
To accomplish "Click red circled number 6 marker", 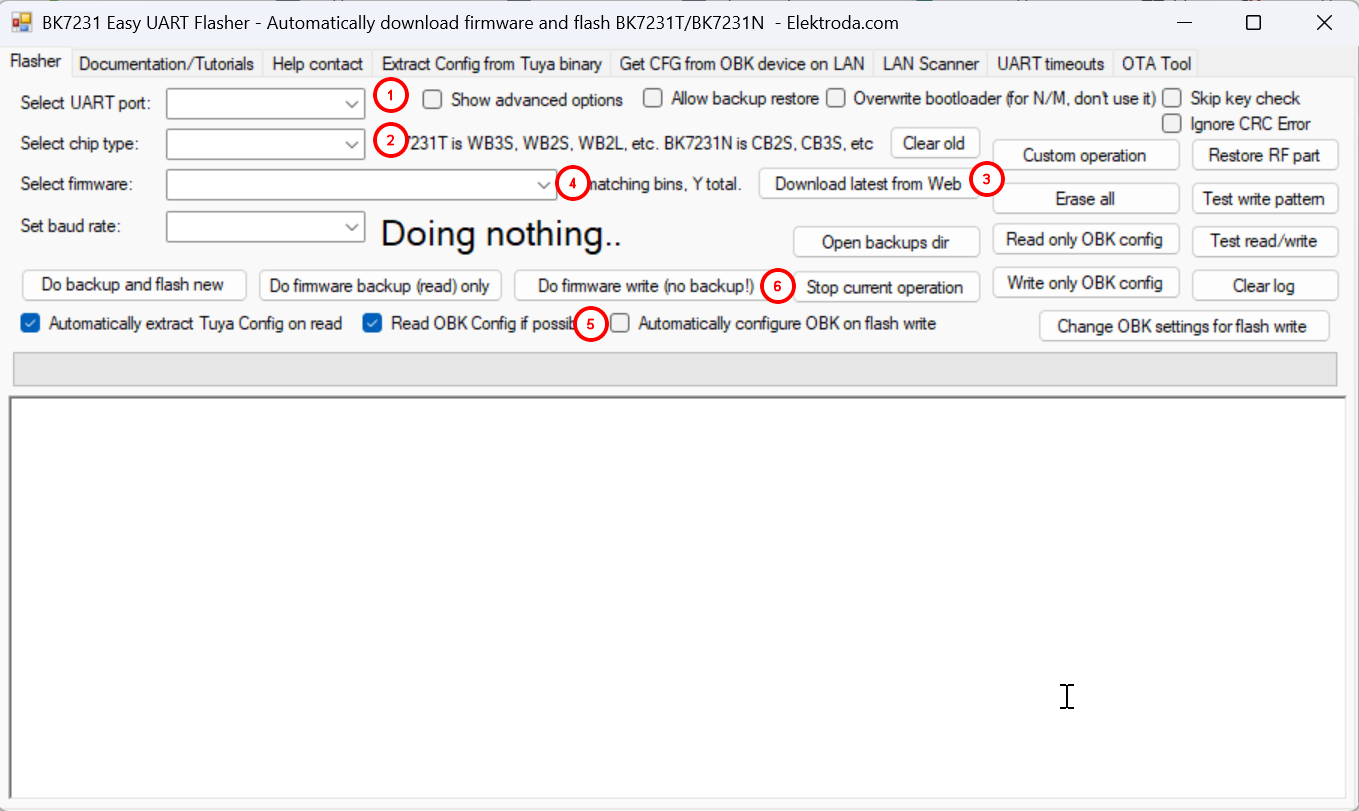I will [777, 285].
